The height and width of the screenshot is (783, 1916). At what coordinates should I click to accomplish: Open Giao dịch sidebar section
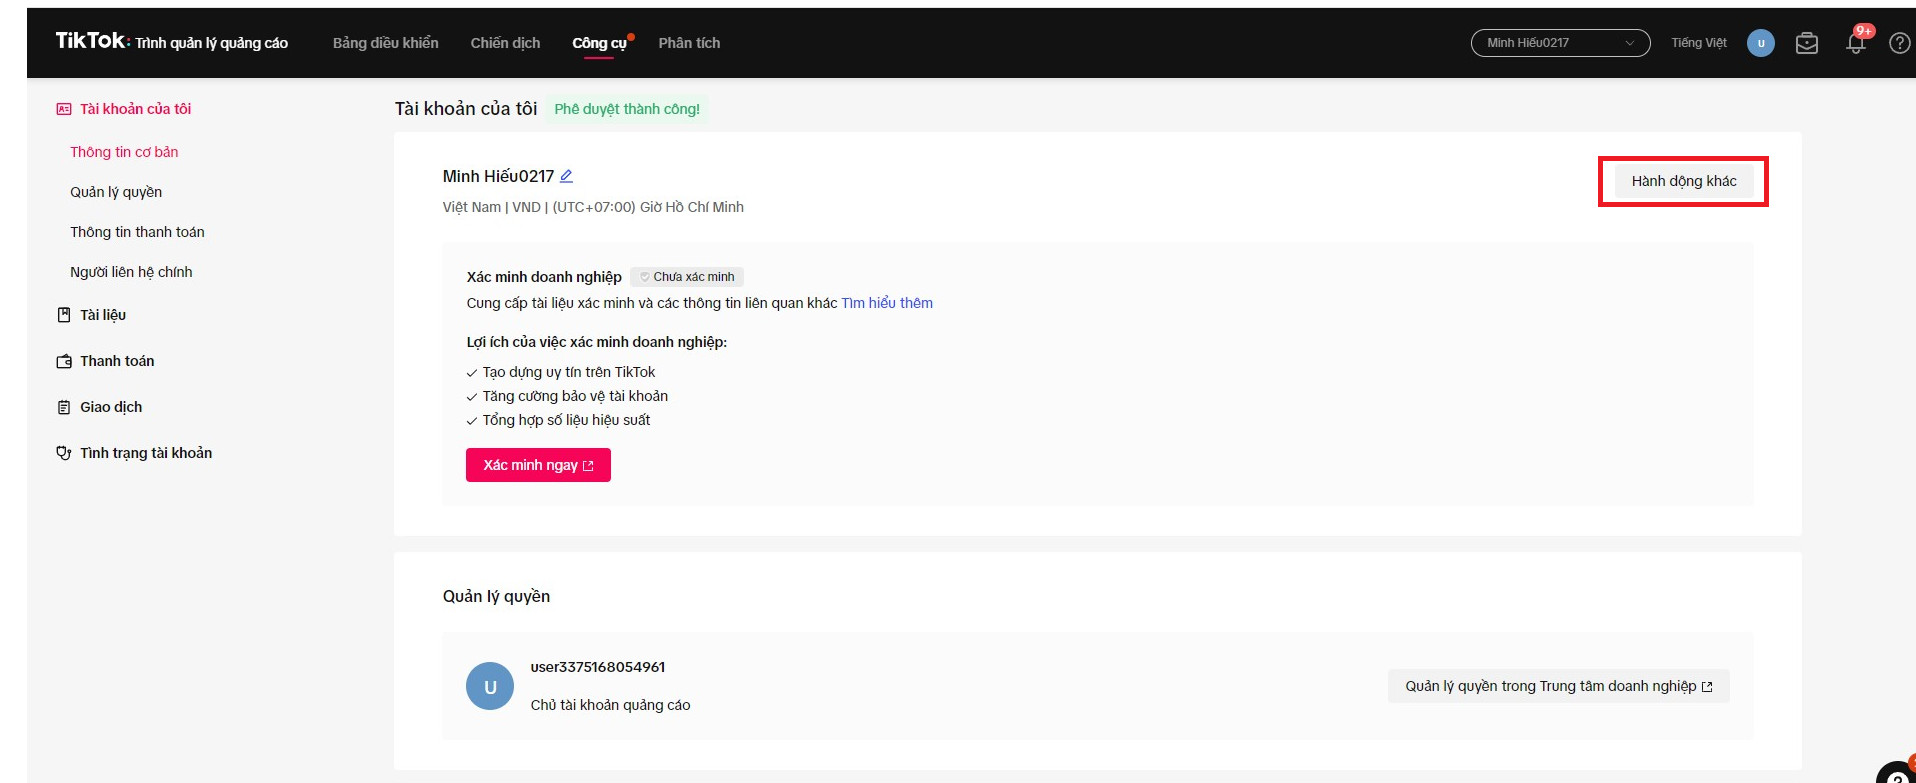point(111,407)
